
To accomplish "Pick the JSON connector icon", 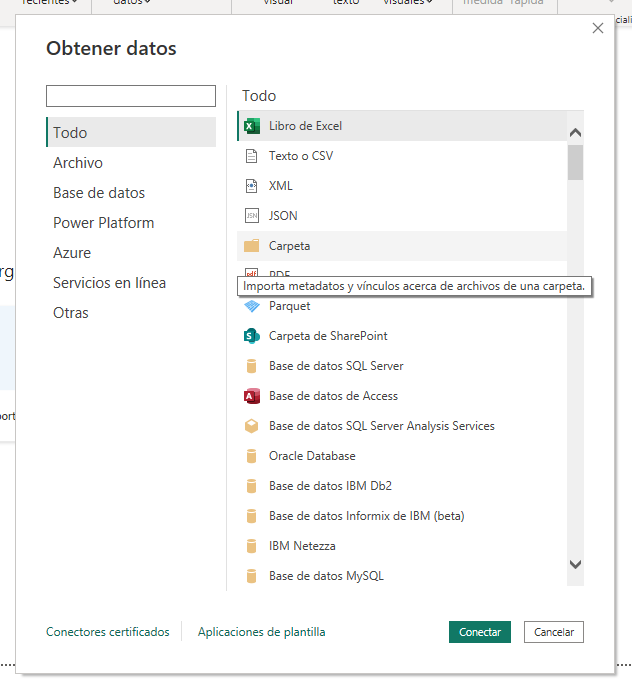I will (252, 216).
